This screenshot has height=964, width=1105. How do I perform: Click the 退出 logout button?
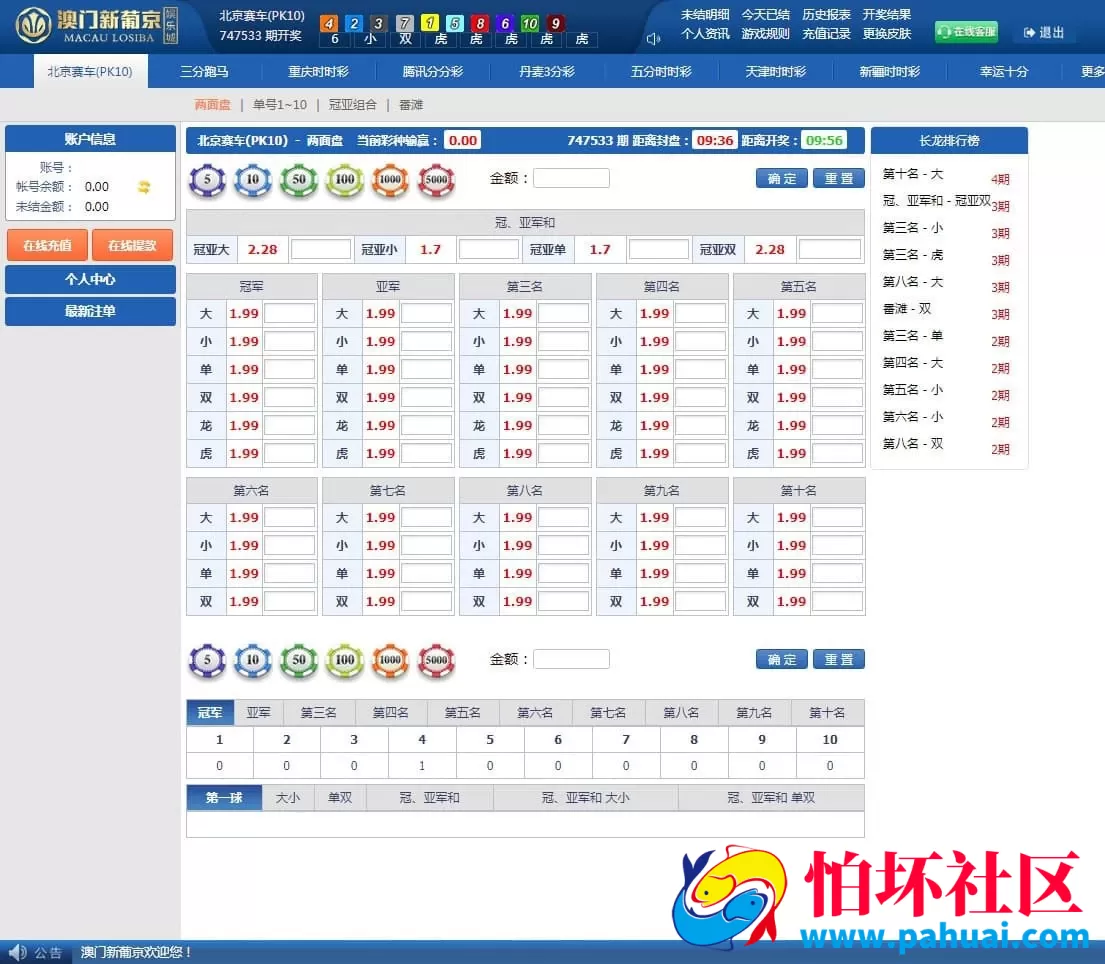1045,32
